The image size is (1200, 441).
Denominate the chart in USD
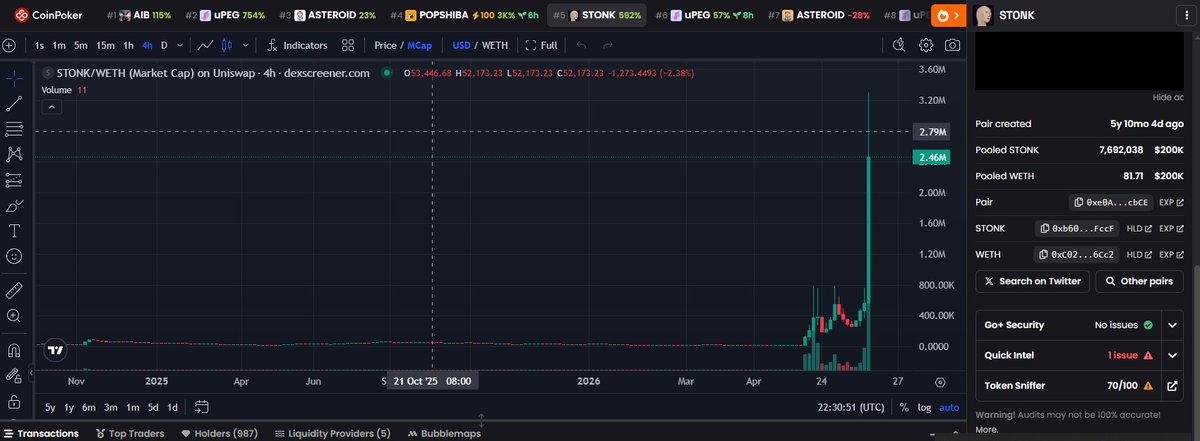coord(461,45)
